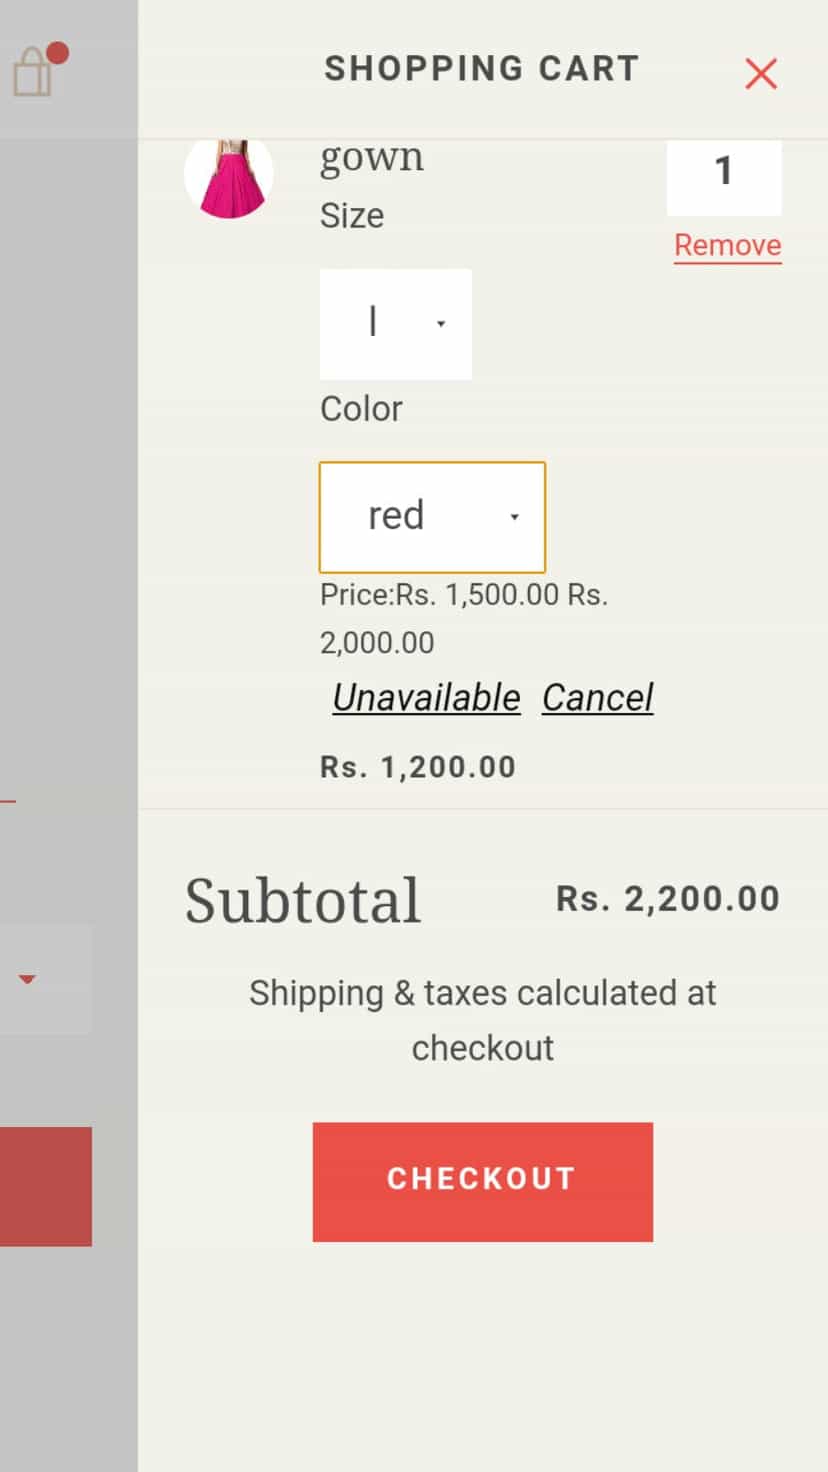The width and height of the screenshot is (828, 1472).
Task: Open the gown product title link
Action: [x=372, y=158]
